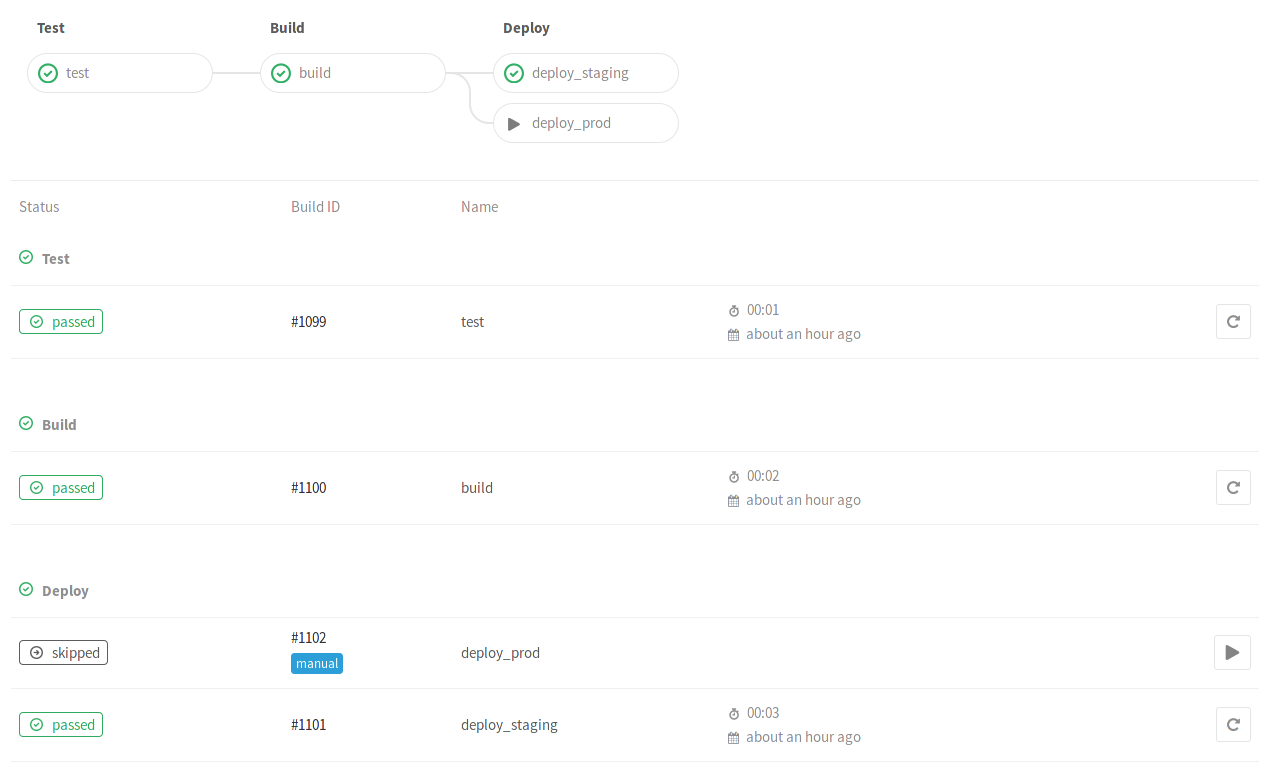
Task: Click the play icon in the deploy_prod pipeline node
Action: (x=513, y=123)
